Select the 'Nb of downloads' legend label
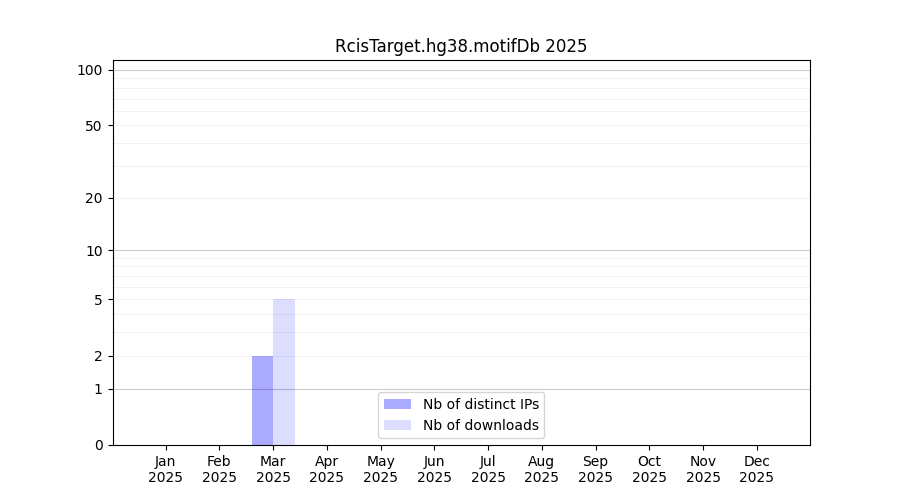The height and width of the screenshot is (500, 900). (480, 425)
